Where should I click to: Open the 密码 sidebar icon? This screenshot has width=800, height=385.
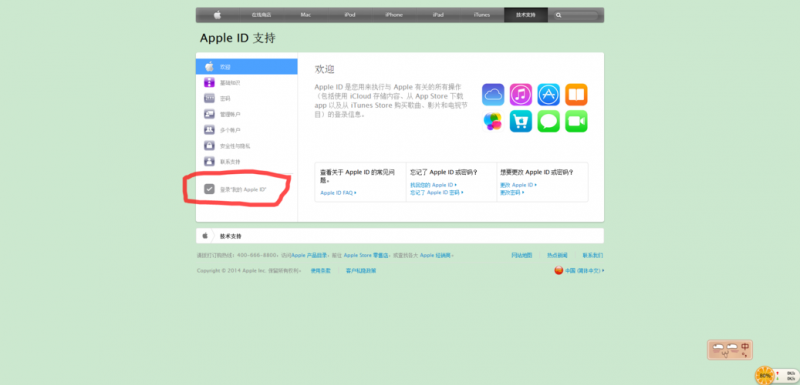click(209, 98)
